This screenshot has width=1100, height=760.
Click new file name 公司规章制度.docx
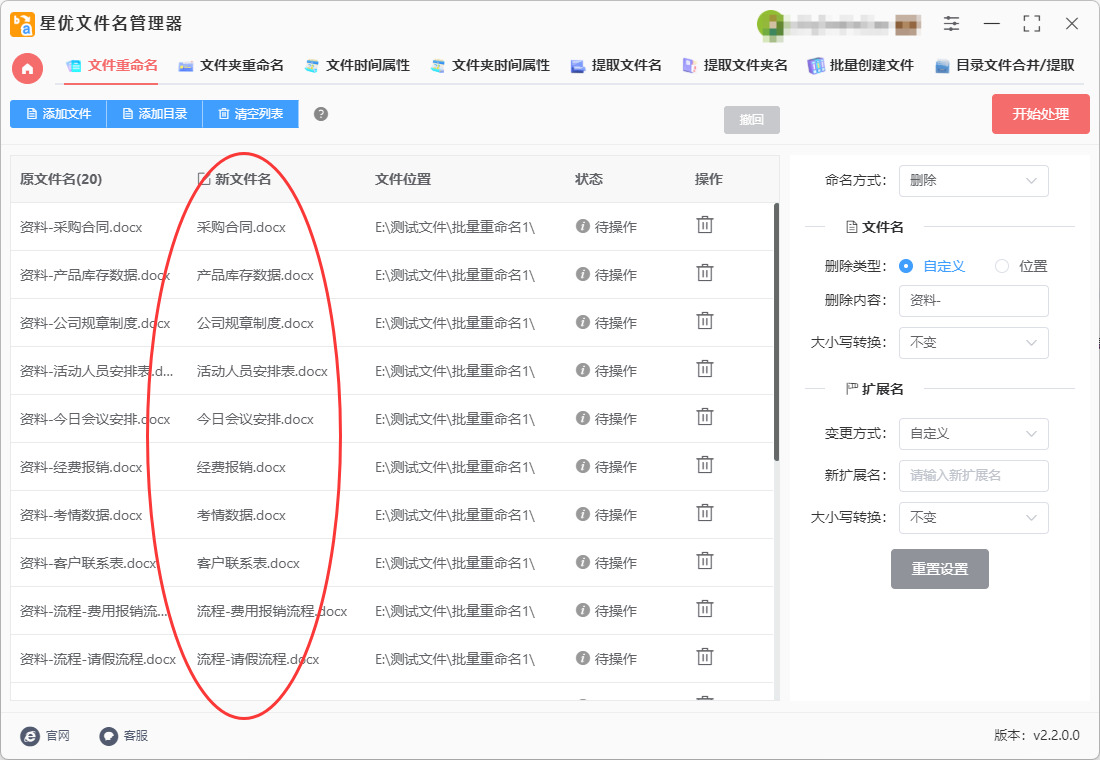(255, 324)
